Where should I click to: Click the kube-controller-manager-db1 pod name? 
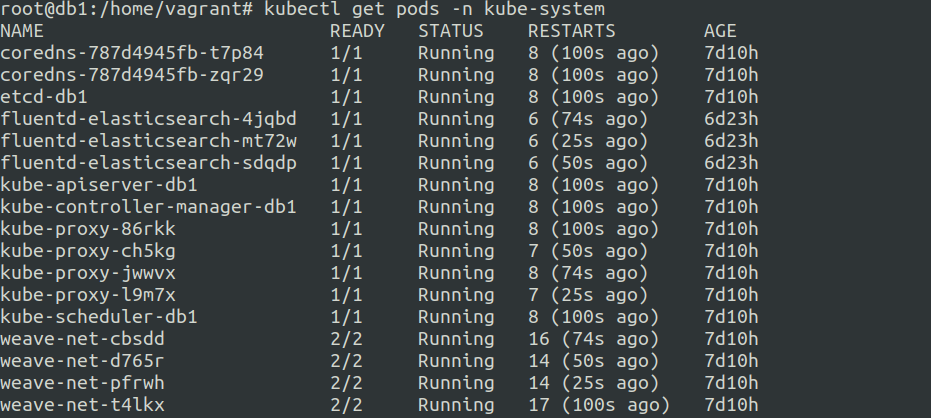coord(149,207)
